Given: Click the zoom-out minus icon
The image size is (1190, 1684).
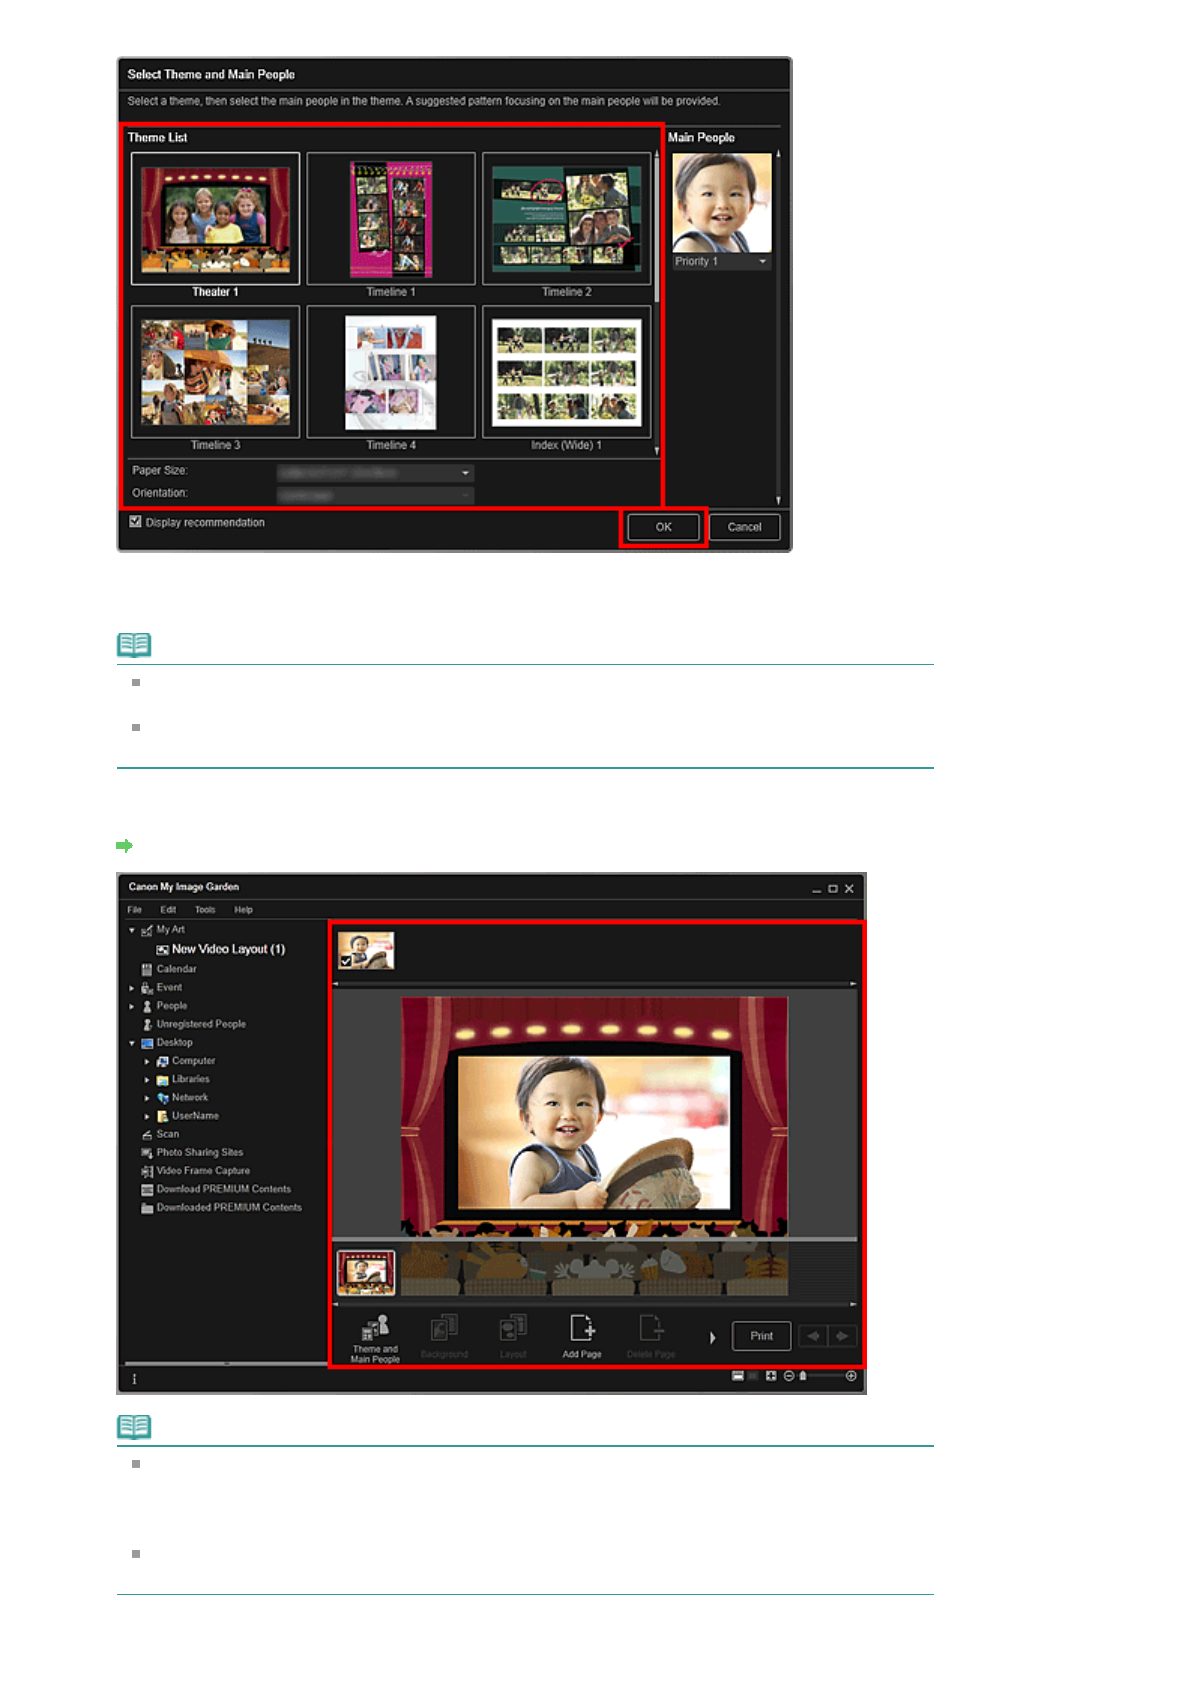Looking at the screenshot, I should tap(789, 1376).
